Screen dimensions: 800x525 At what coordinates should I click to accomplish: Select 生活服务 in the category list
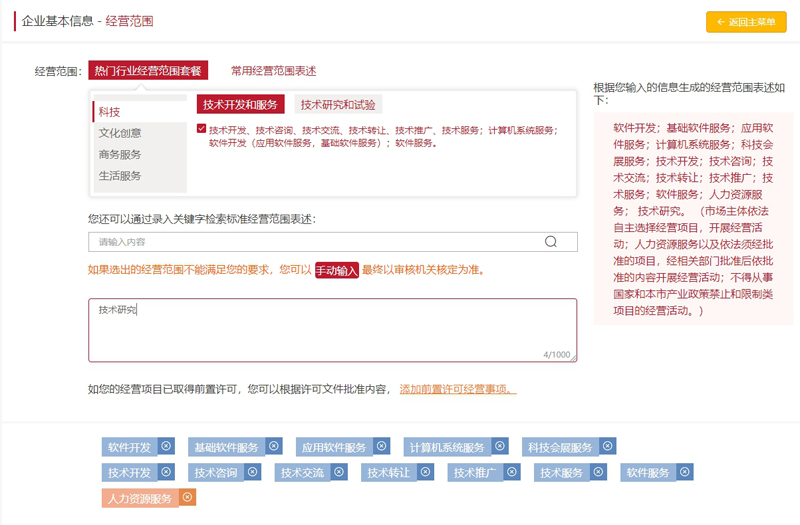(120, 176)
